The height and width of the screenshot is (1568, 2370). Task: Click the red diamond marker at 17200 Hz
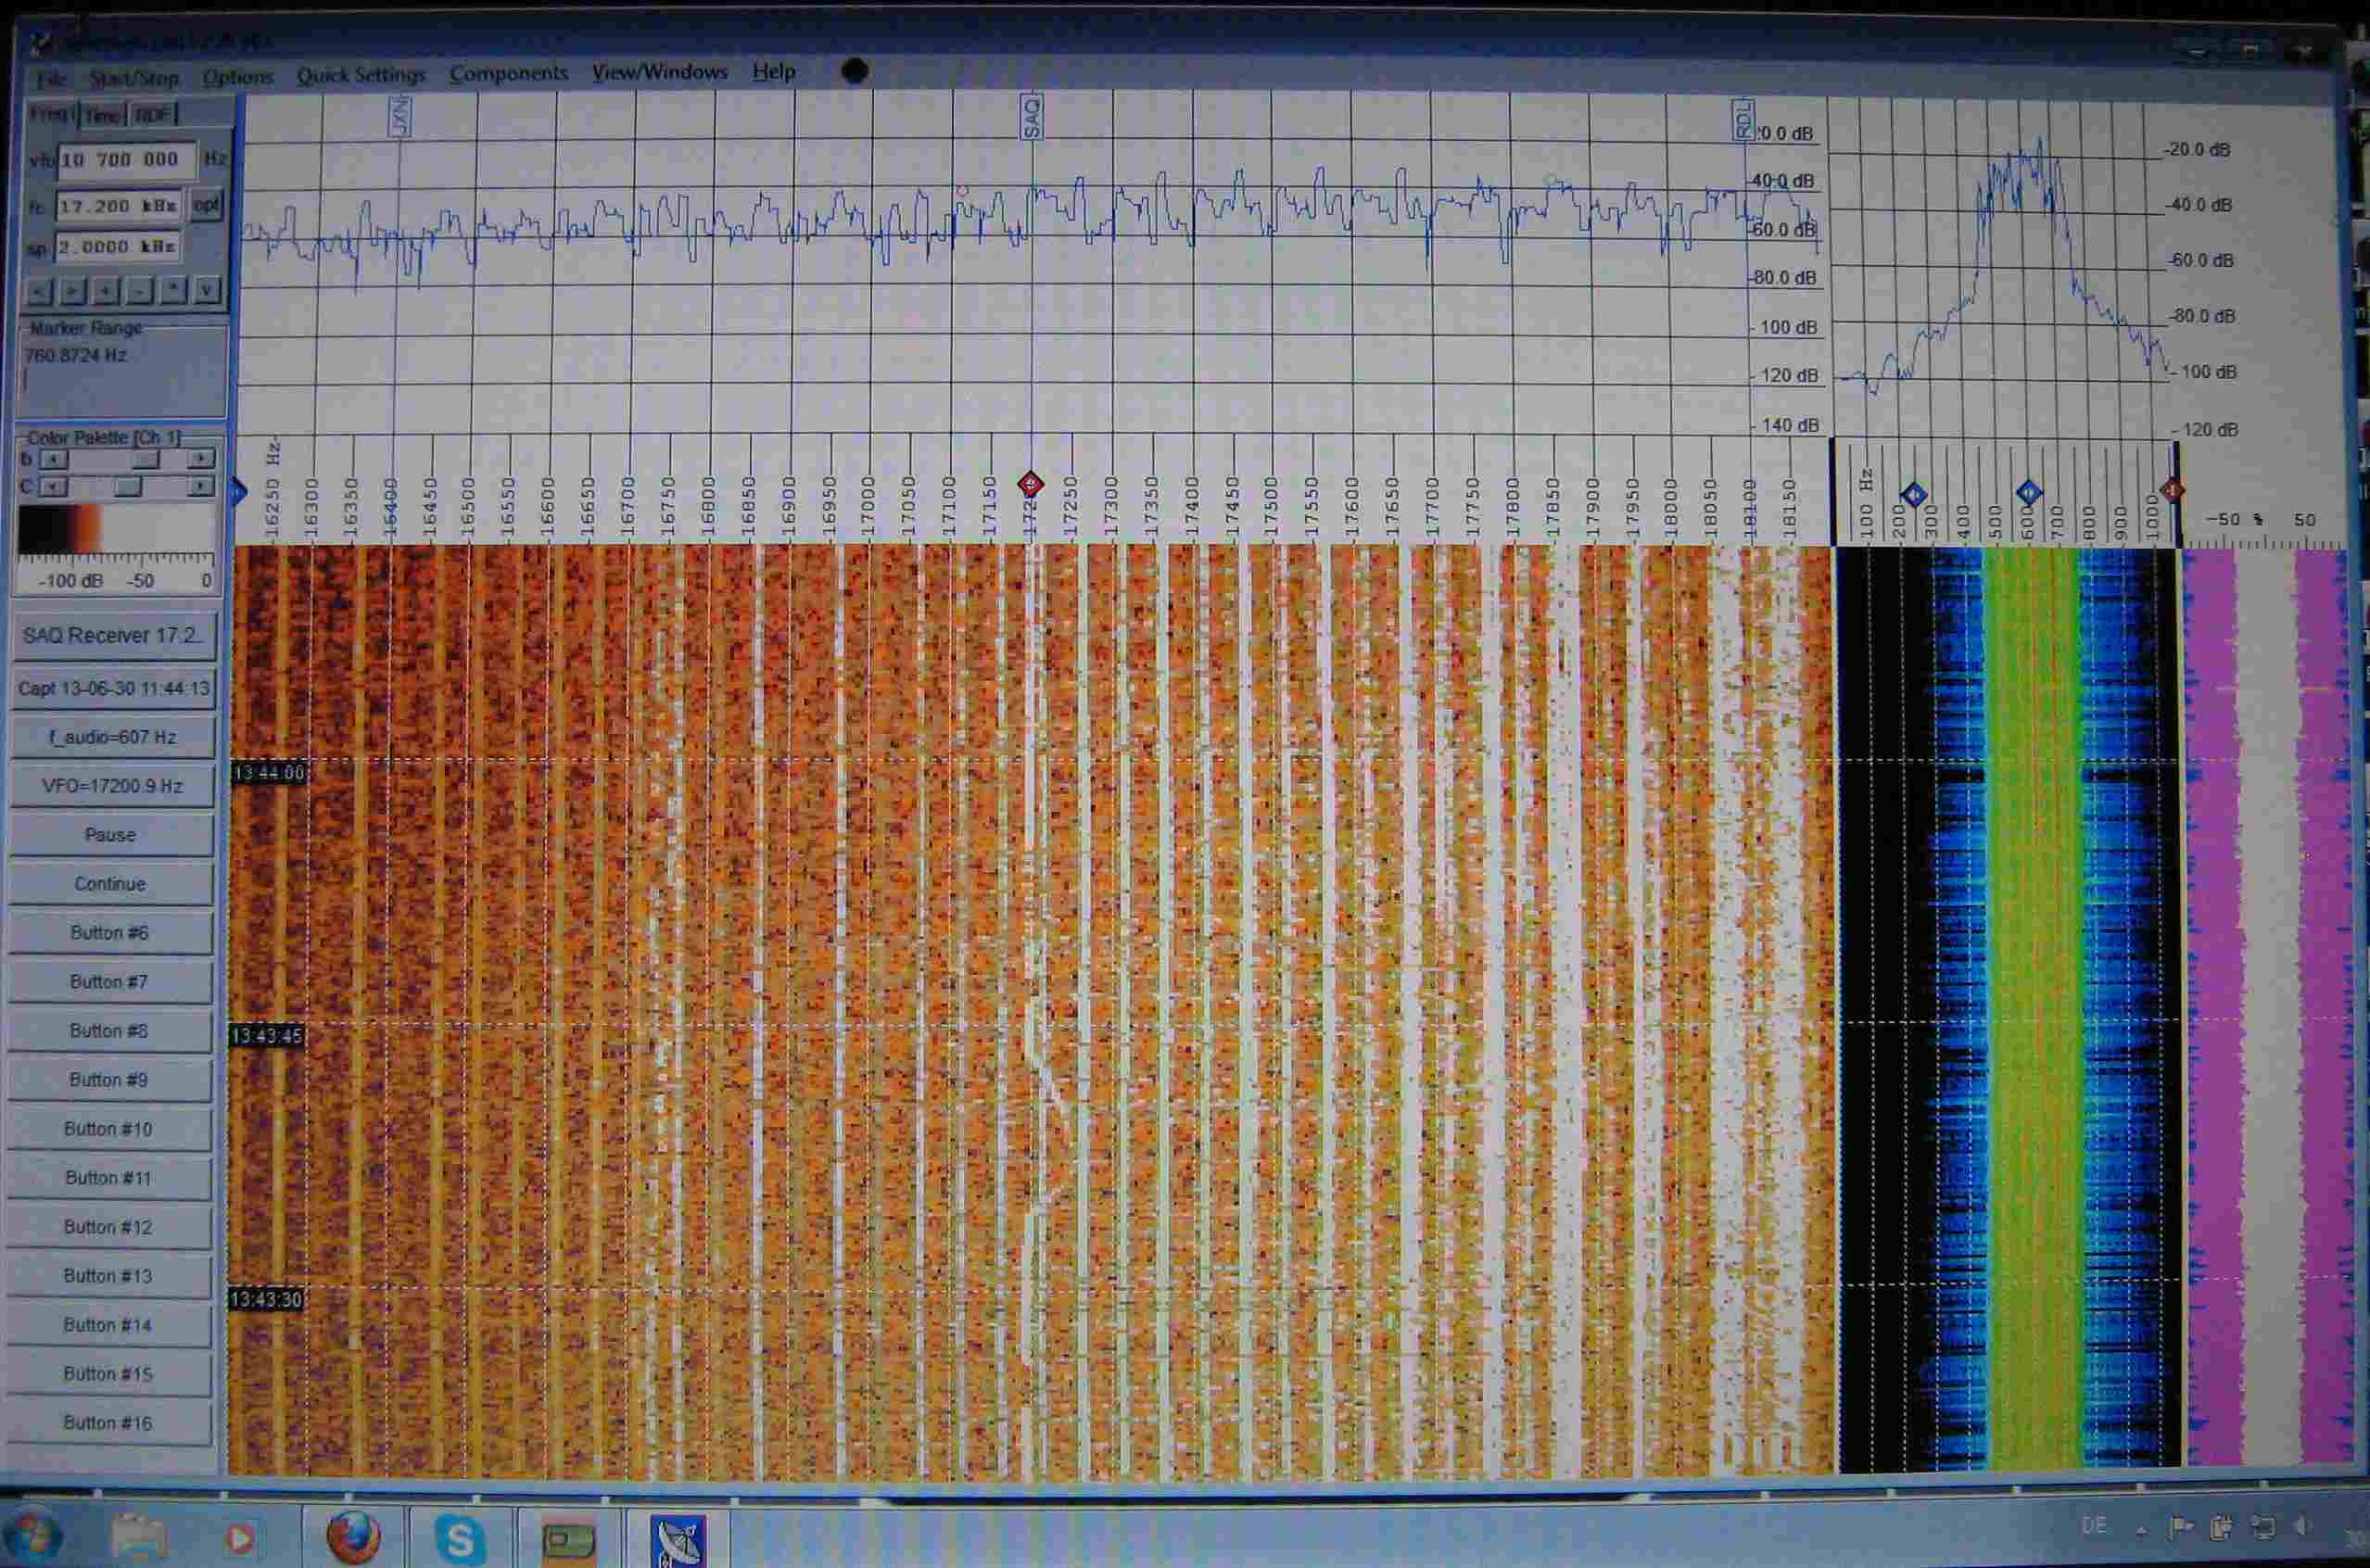(1030, 484)
